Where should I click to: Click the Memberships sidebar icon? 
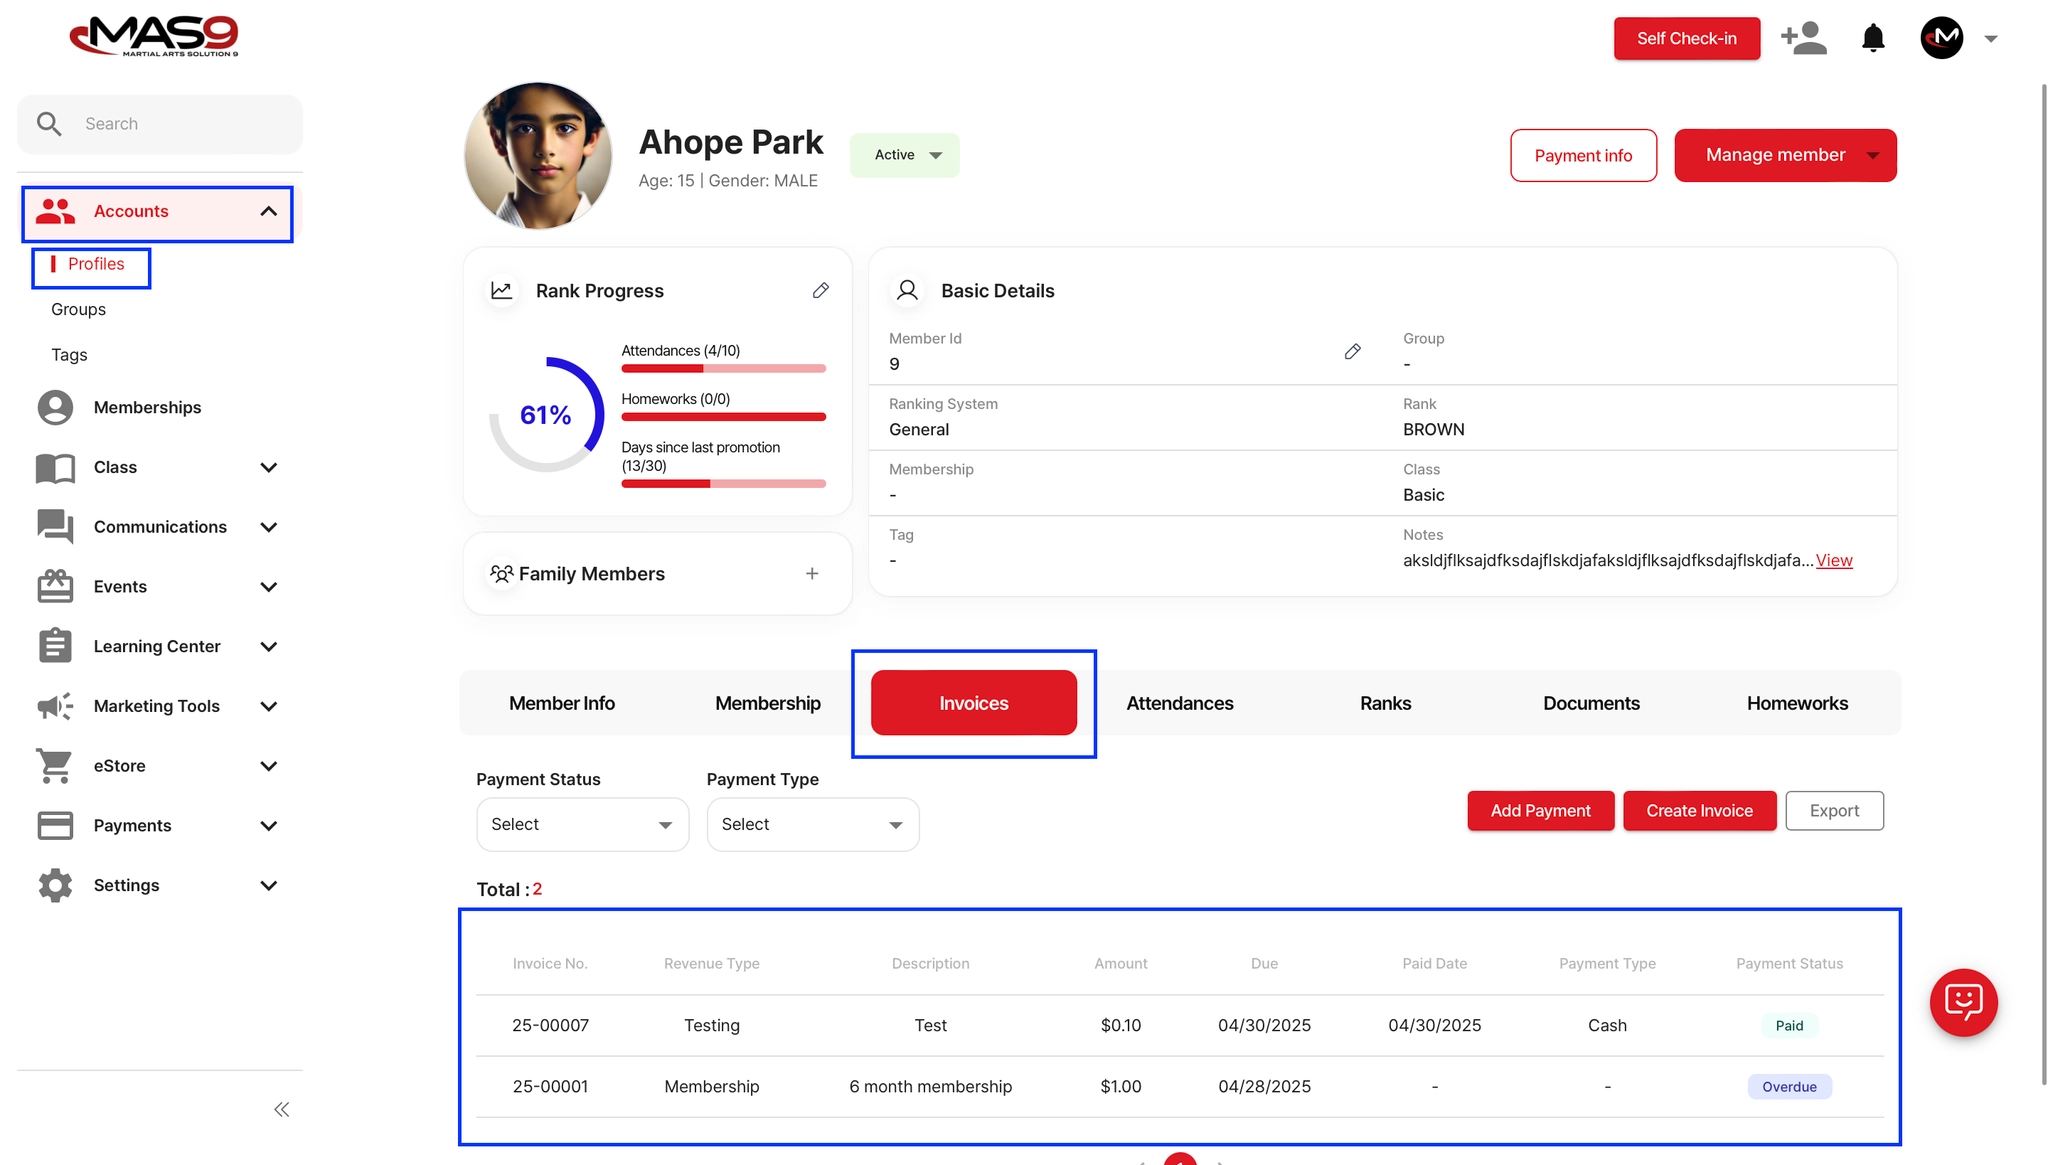(x=55, y=408)
